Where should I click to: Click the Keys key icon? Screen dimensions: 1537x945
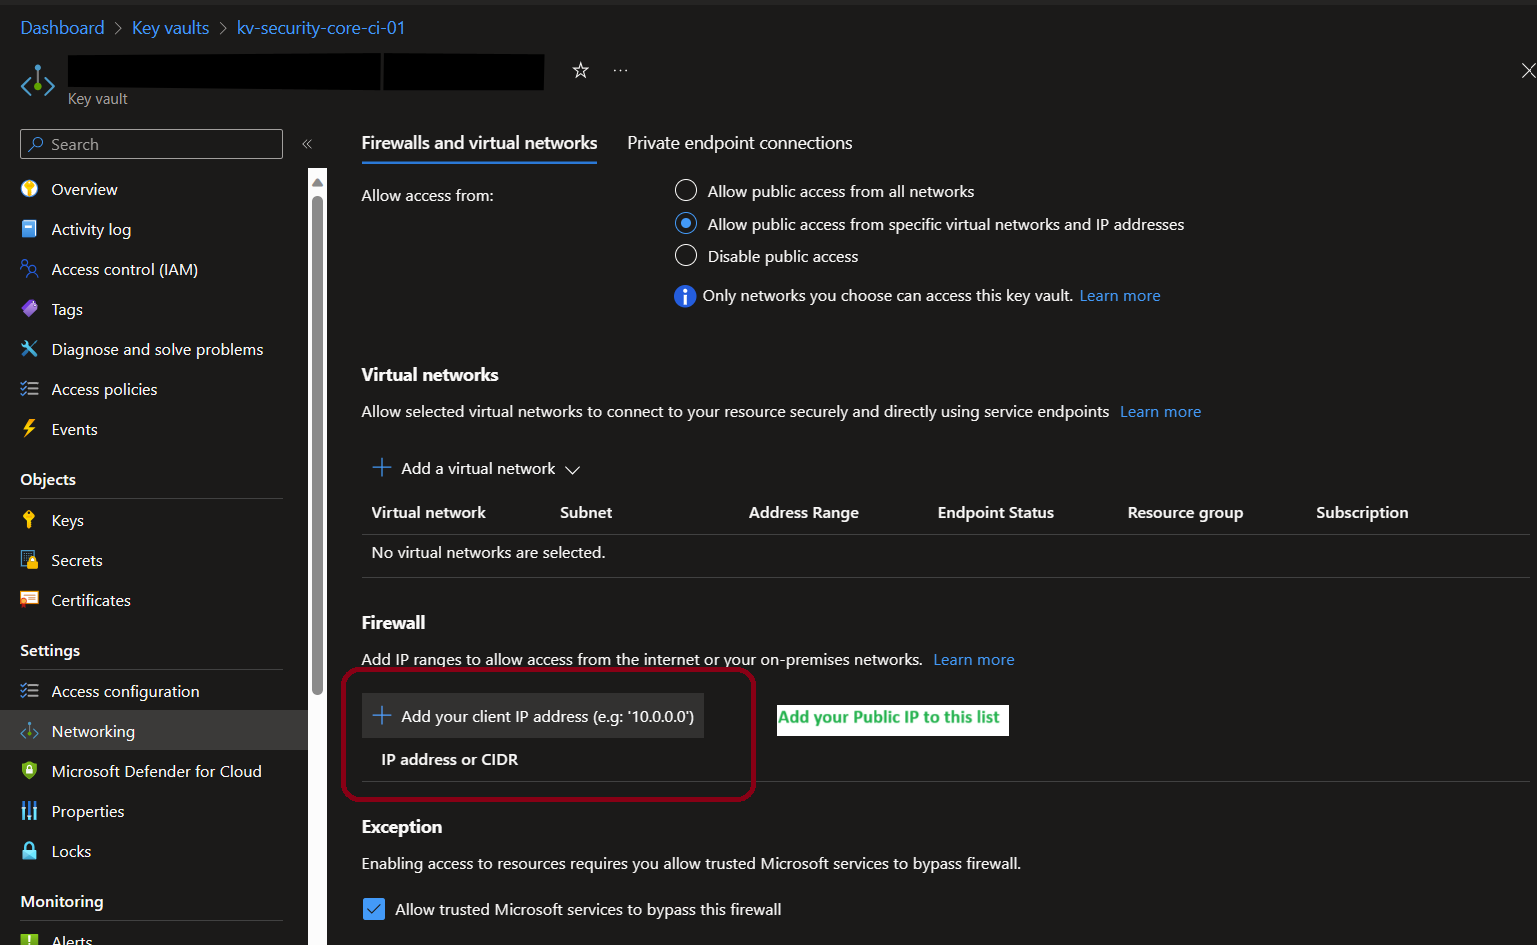[x=30, y=520]
